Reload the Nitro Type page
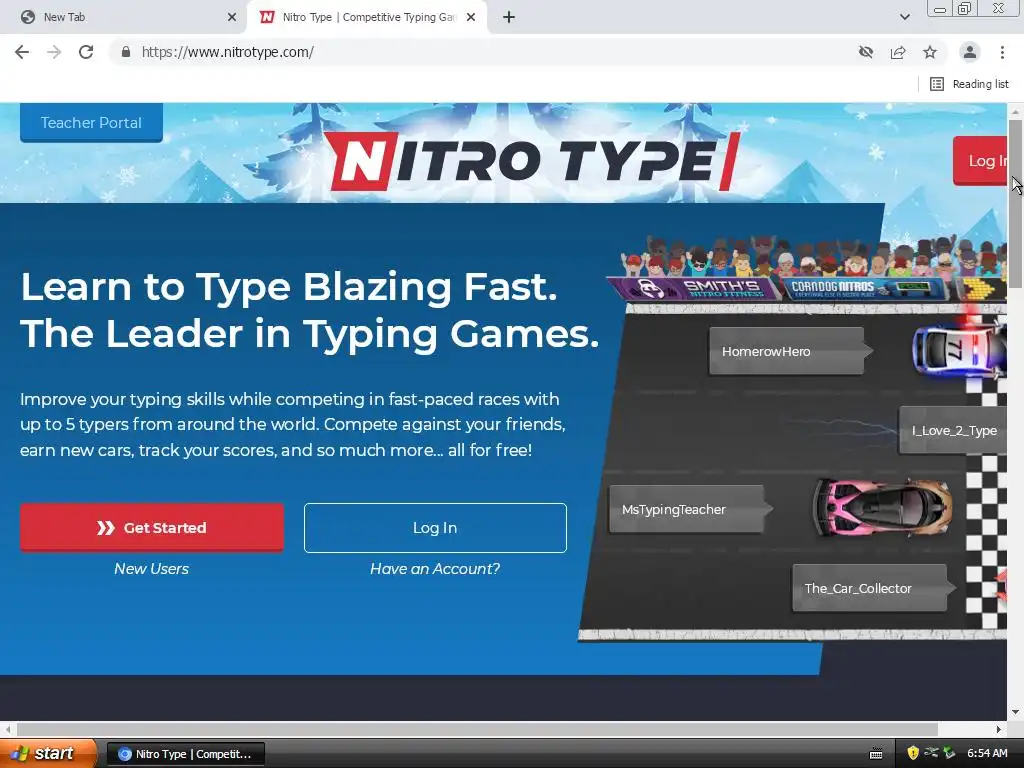The height and width of the screenshot is (768, 1024). [x=86, y=52]
